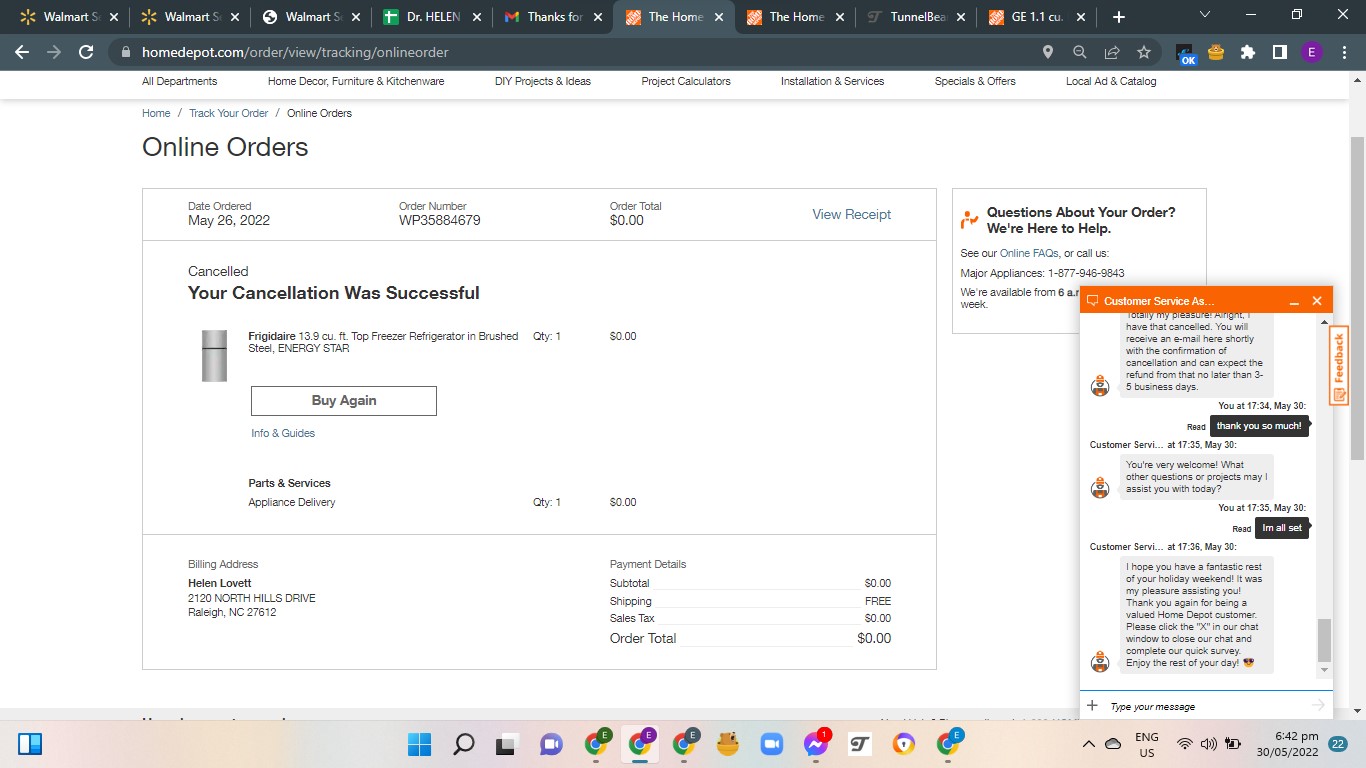Switch to the Dr. HELEN tab
This screenshot has width=1366, height=768.
[433, 17]
